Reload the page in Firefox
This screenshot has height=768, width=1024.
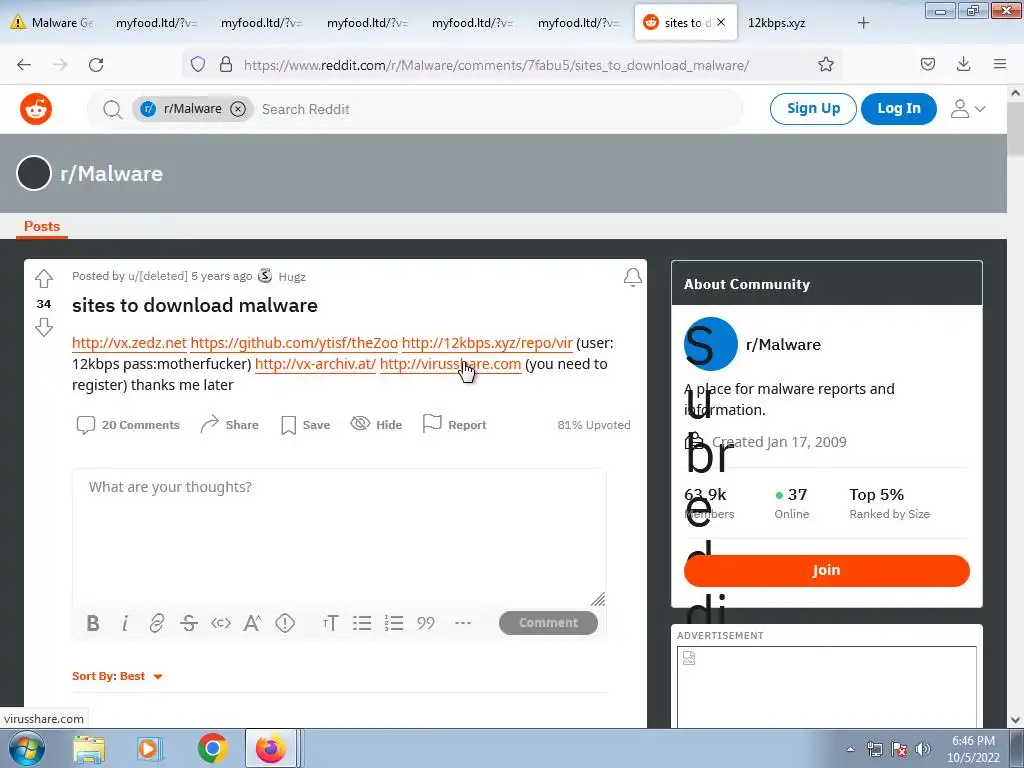pos(96,64)
